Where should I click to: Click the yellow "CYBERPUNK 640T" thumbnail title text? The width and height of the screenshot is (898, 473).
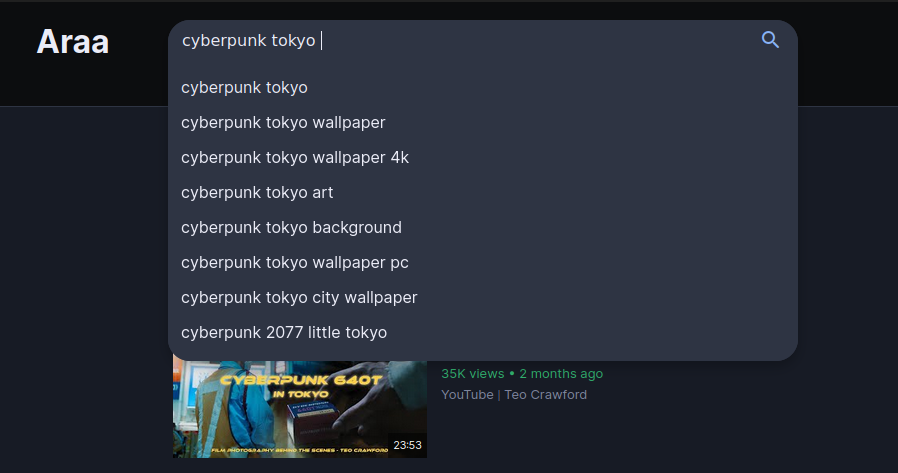click(x=301, y=380)
